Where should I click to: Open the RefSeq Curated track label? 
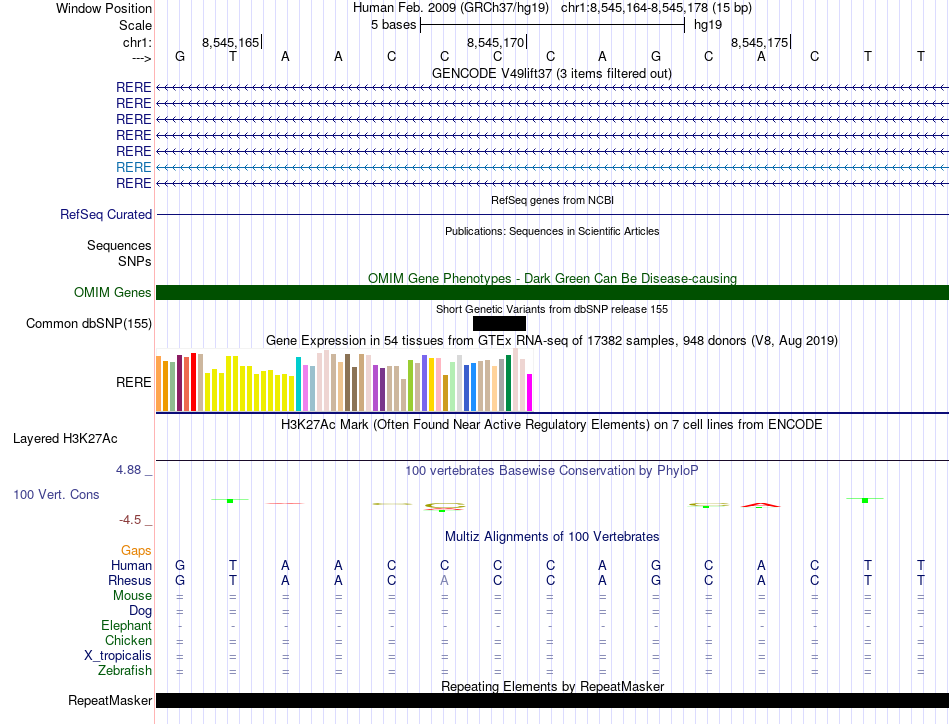(x=106, y=214)
